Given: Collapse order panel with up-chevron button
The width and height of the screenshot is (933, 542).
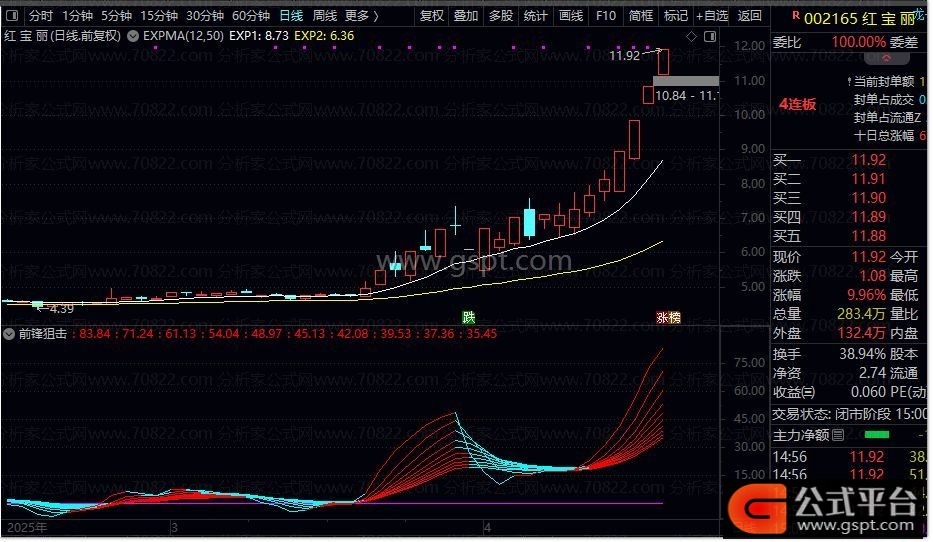Looking at the screenshot, I should (x=886, y=58).
